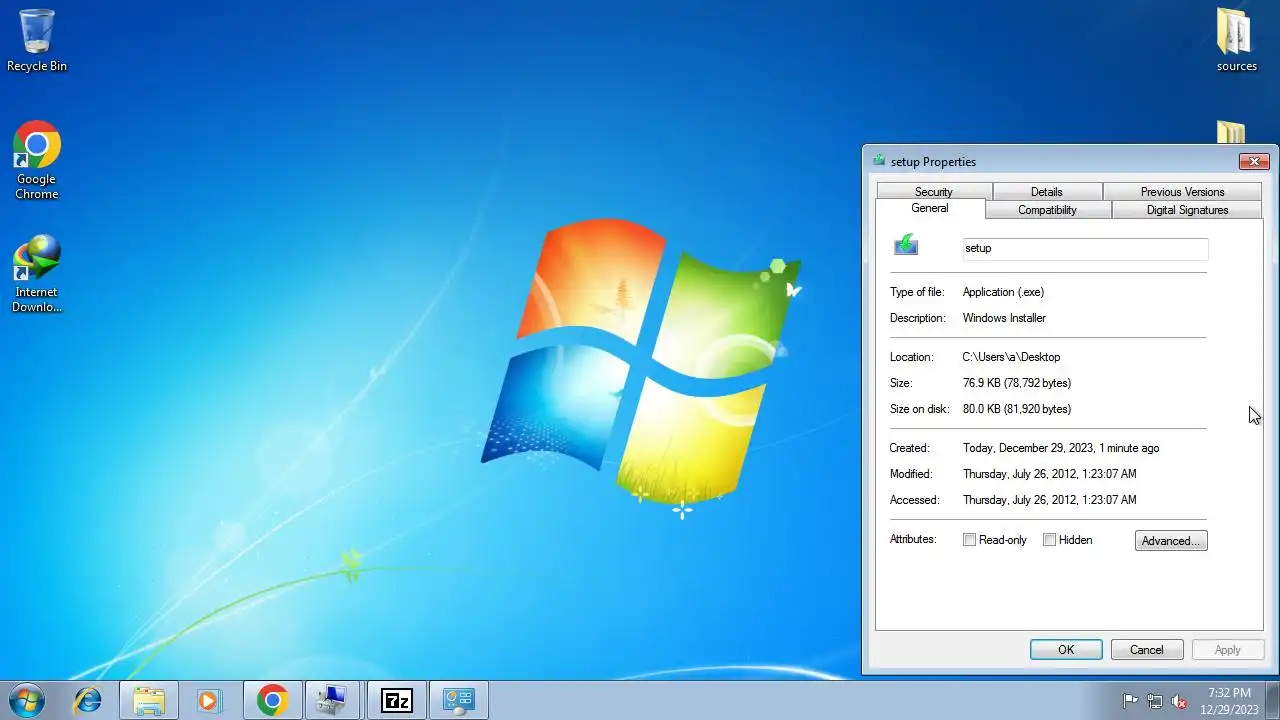Click the Accessed date value
1280x720 pixels.
click(x=1049, y=500)
